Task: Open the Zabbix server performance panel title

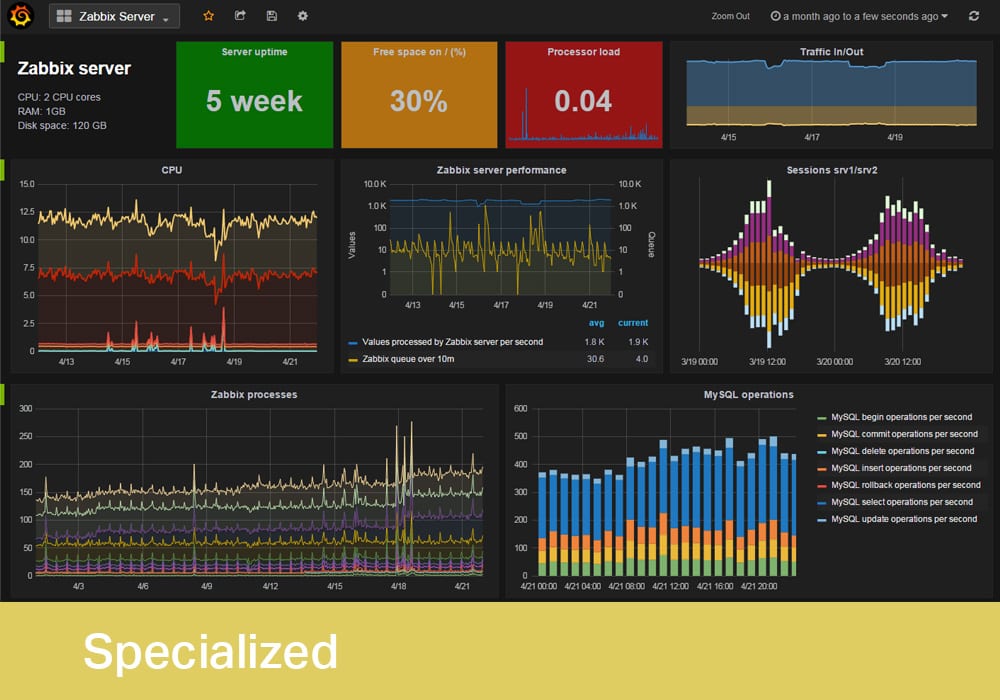Action: pyautogui.click(x=501, y=170)
